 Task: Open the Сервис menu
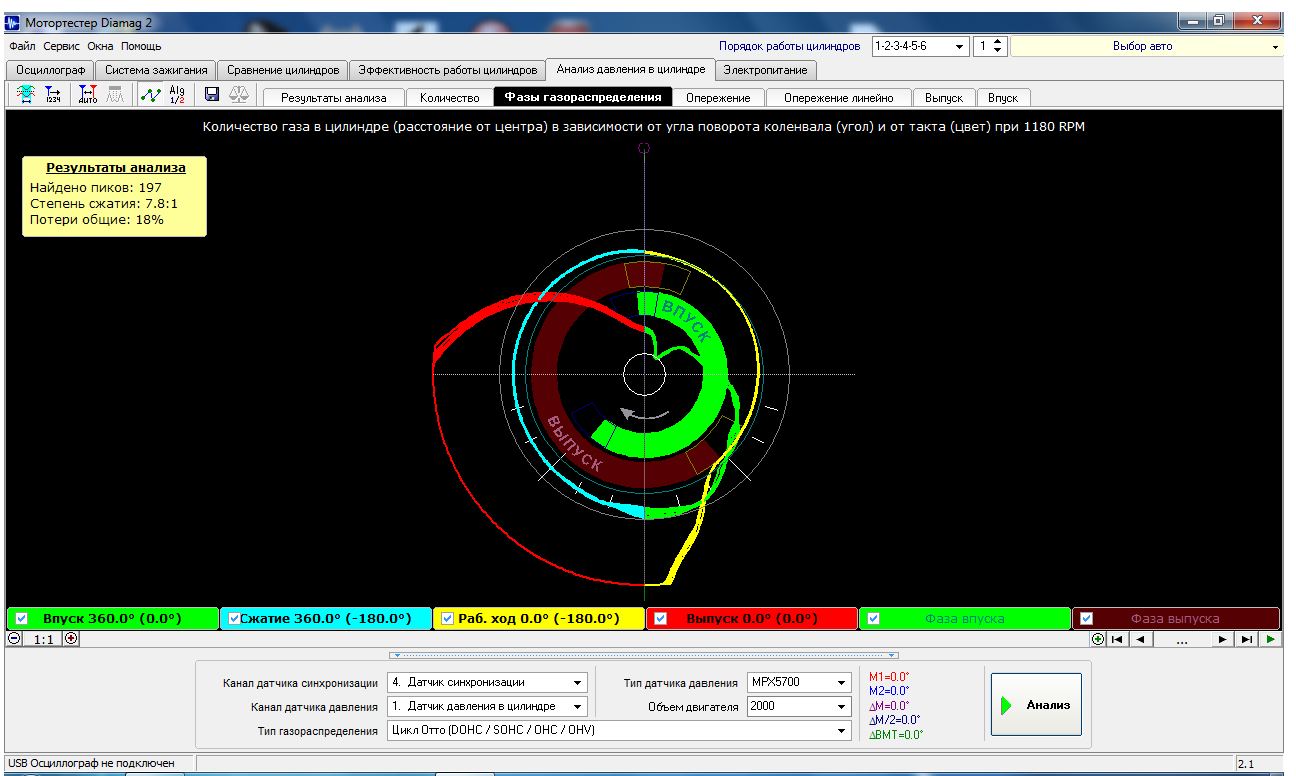point(61,46)
